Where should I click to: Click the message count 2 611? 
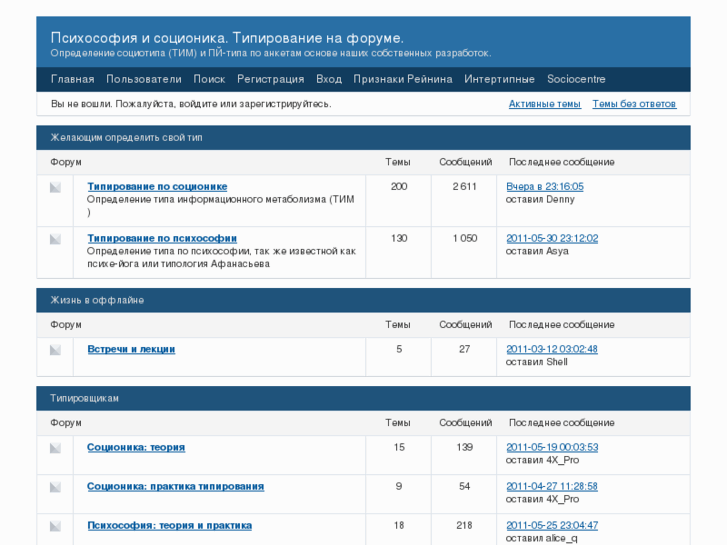pyautogui.click(x=464, y=186)
